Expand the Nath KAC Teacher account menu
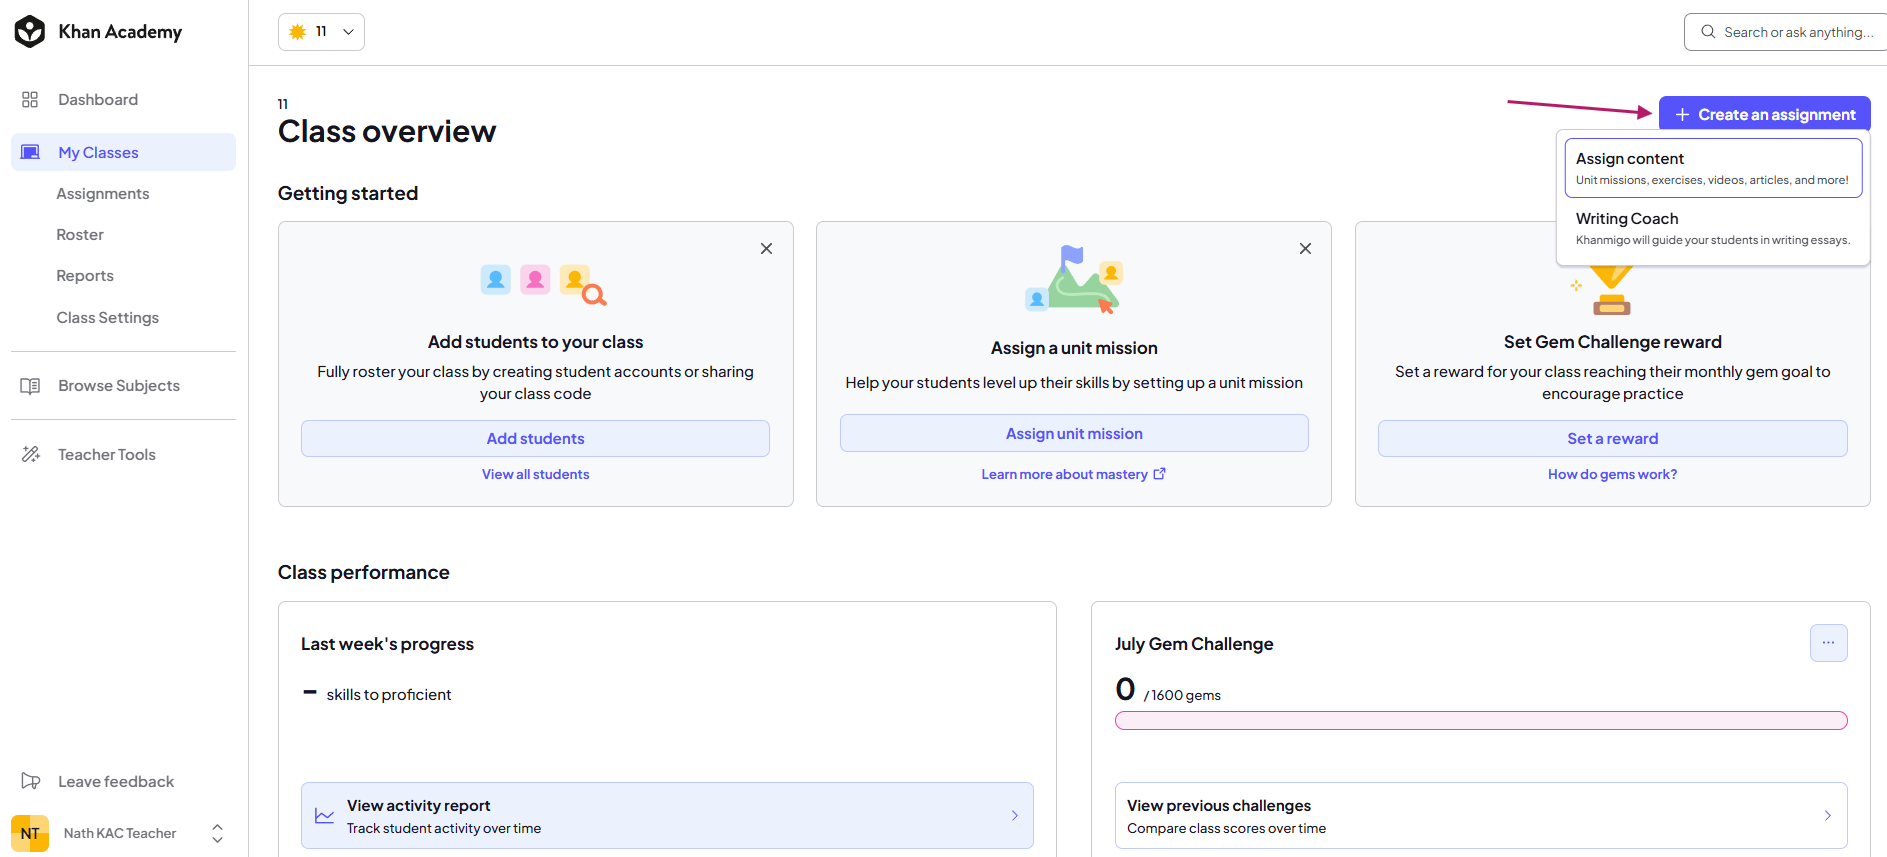This screenshot has height=857, width=1887. (x=217, y=833)
